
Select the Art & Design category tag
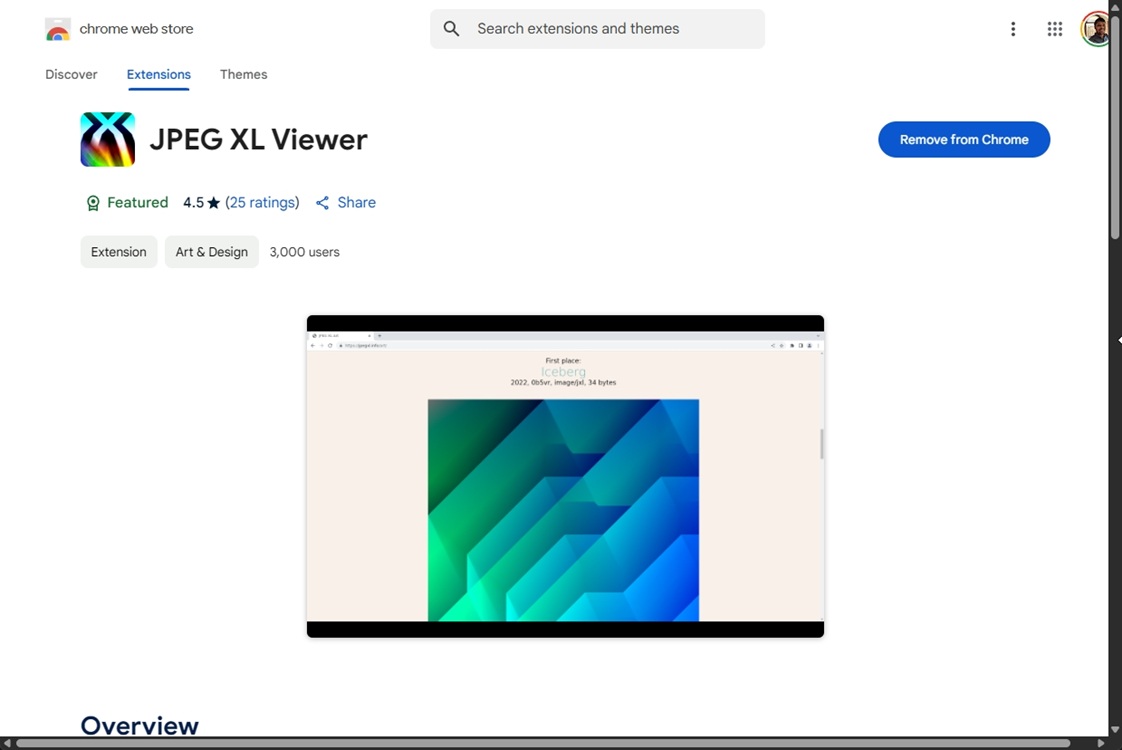coord(211,251)
